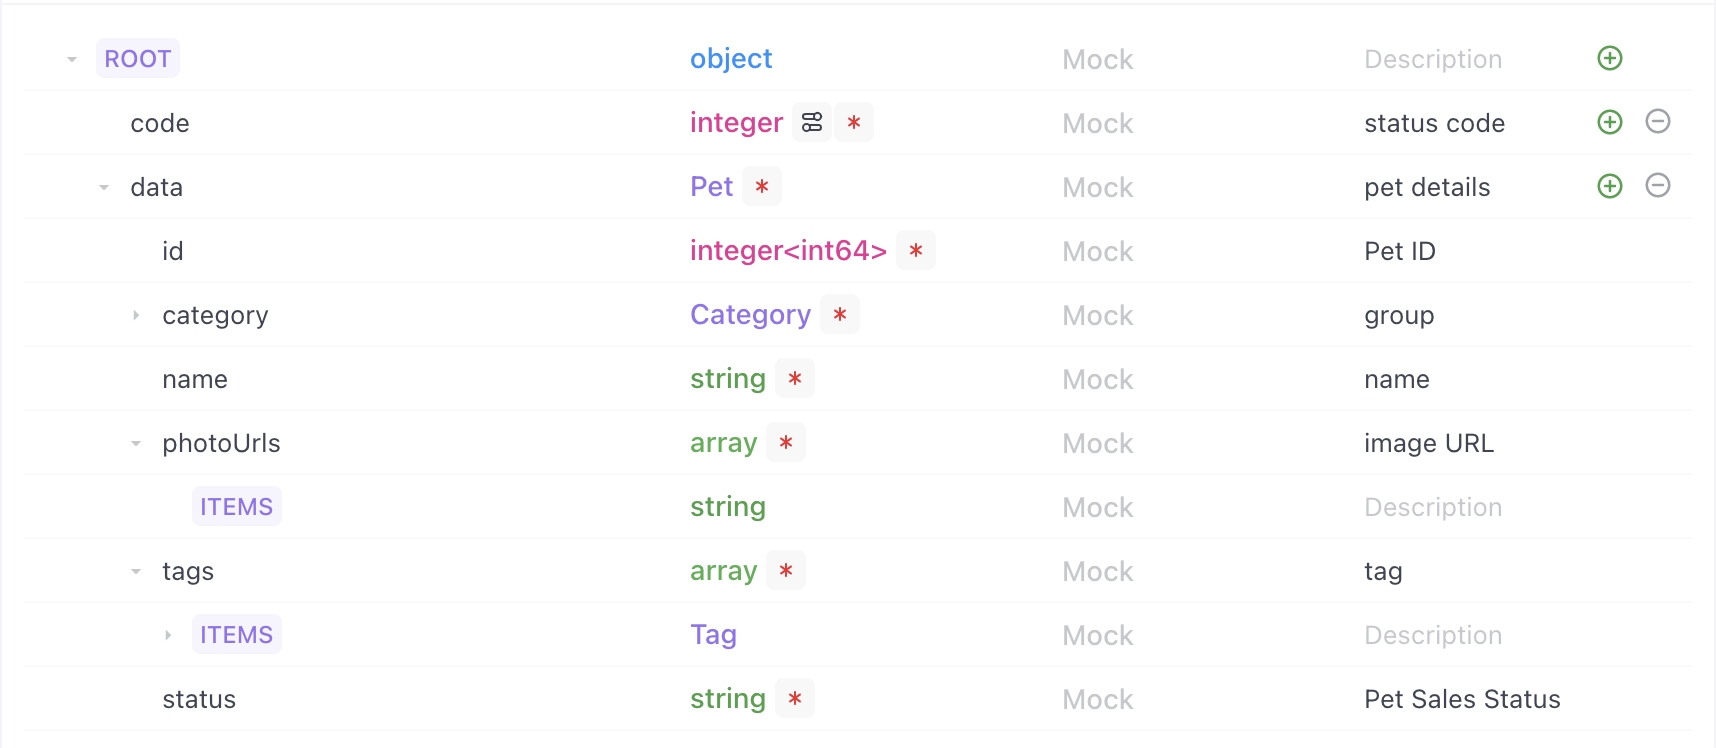Delete the data field using minus icon

[1658, 186]
